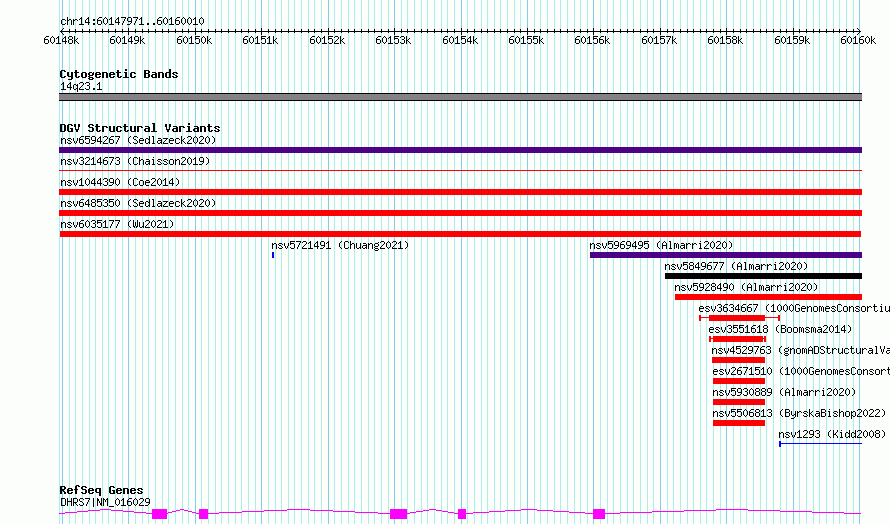The height and width of the screenshot is (524, 890).
Task: Click the thin nsv3214673 red line
Action: [460, 170]
